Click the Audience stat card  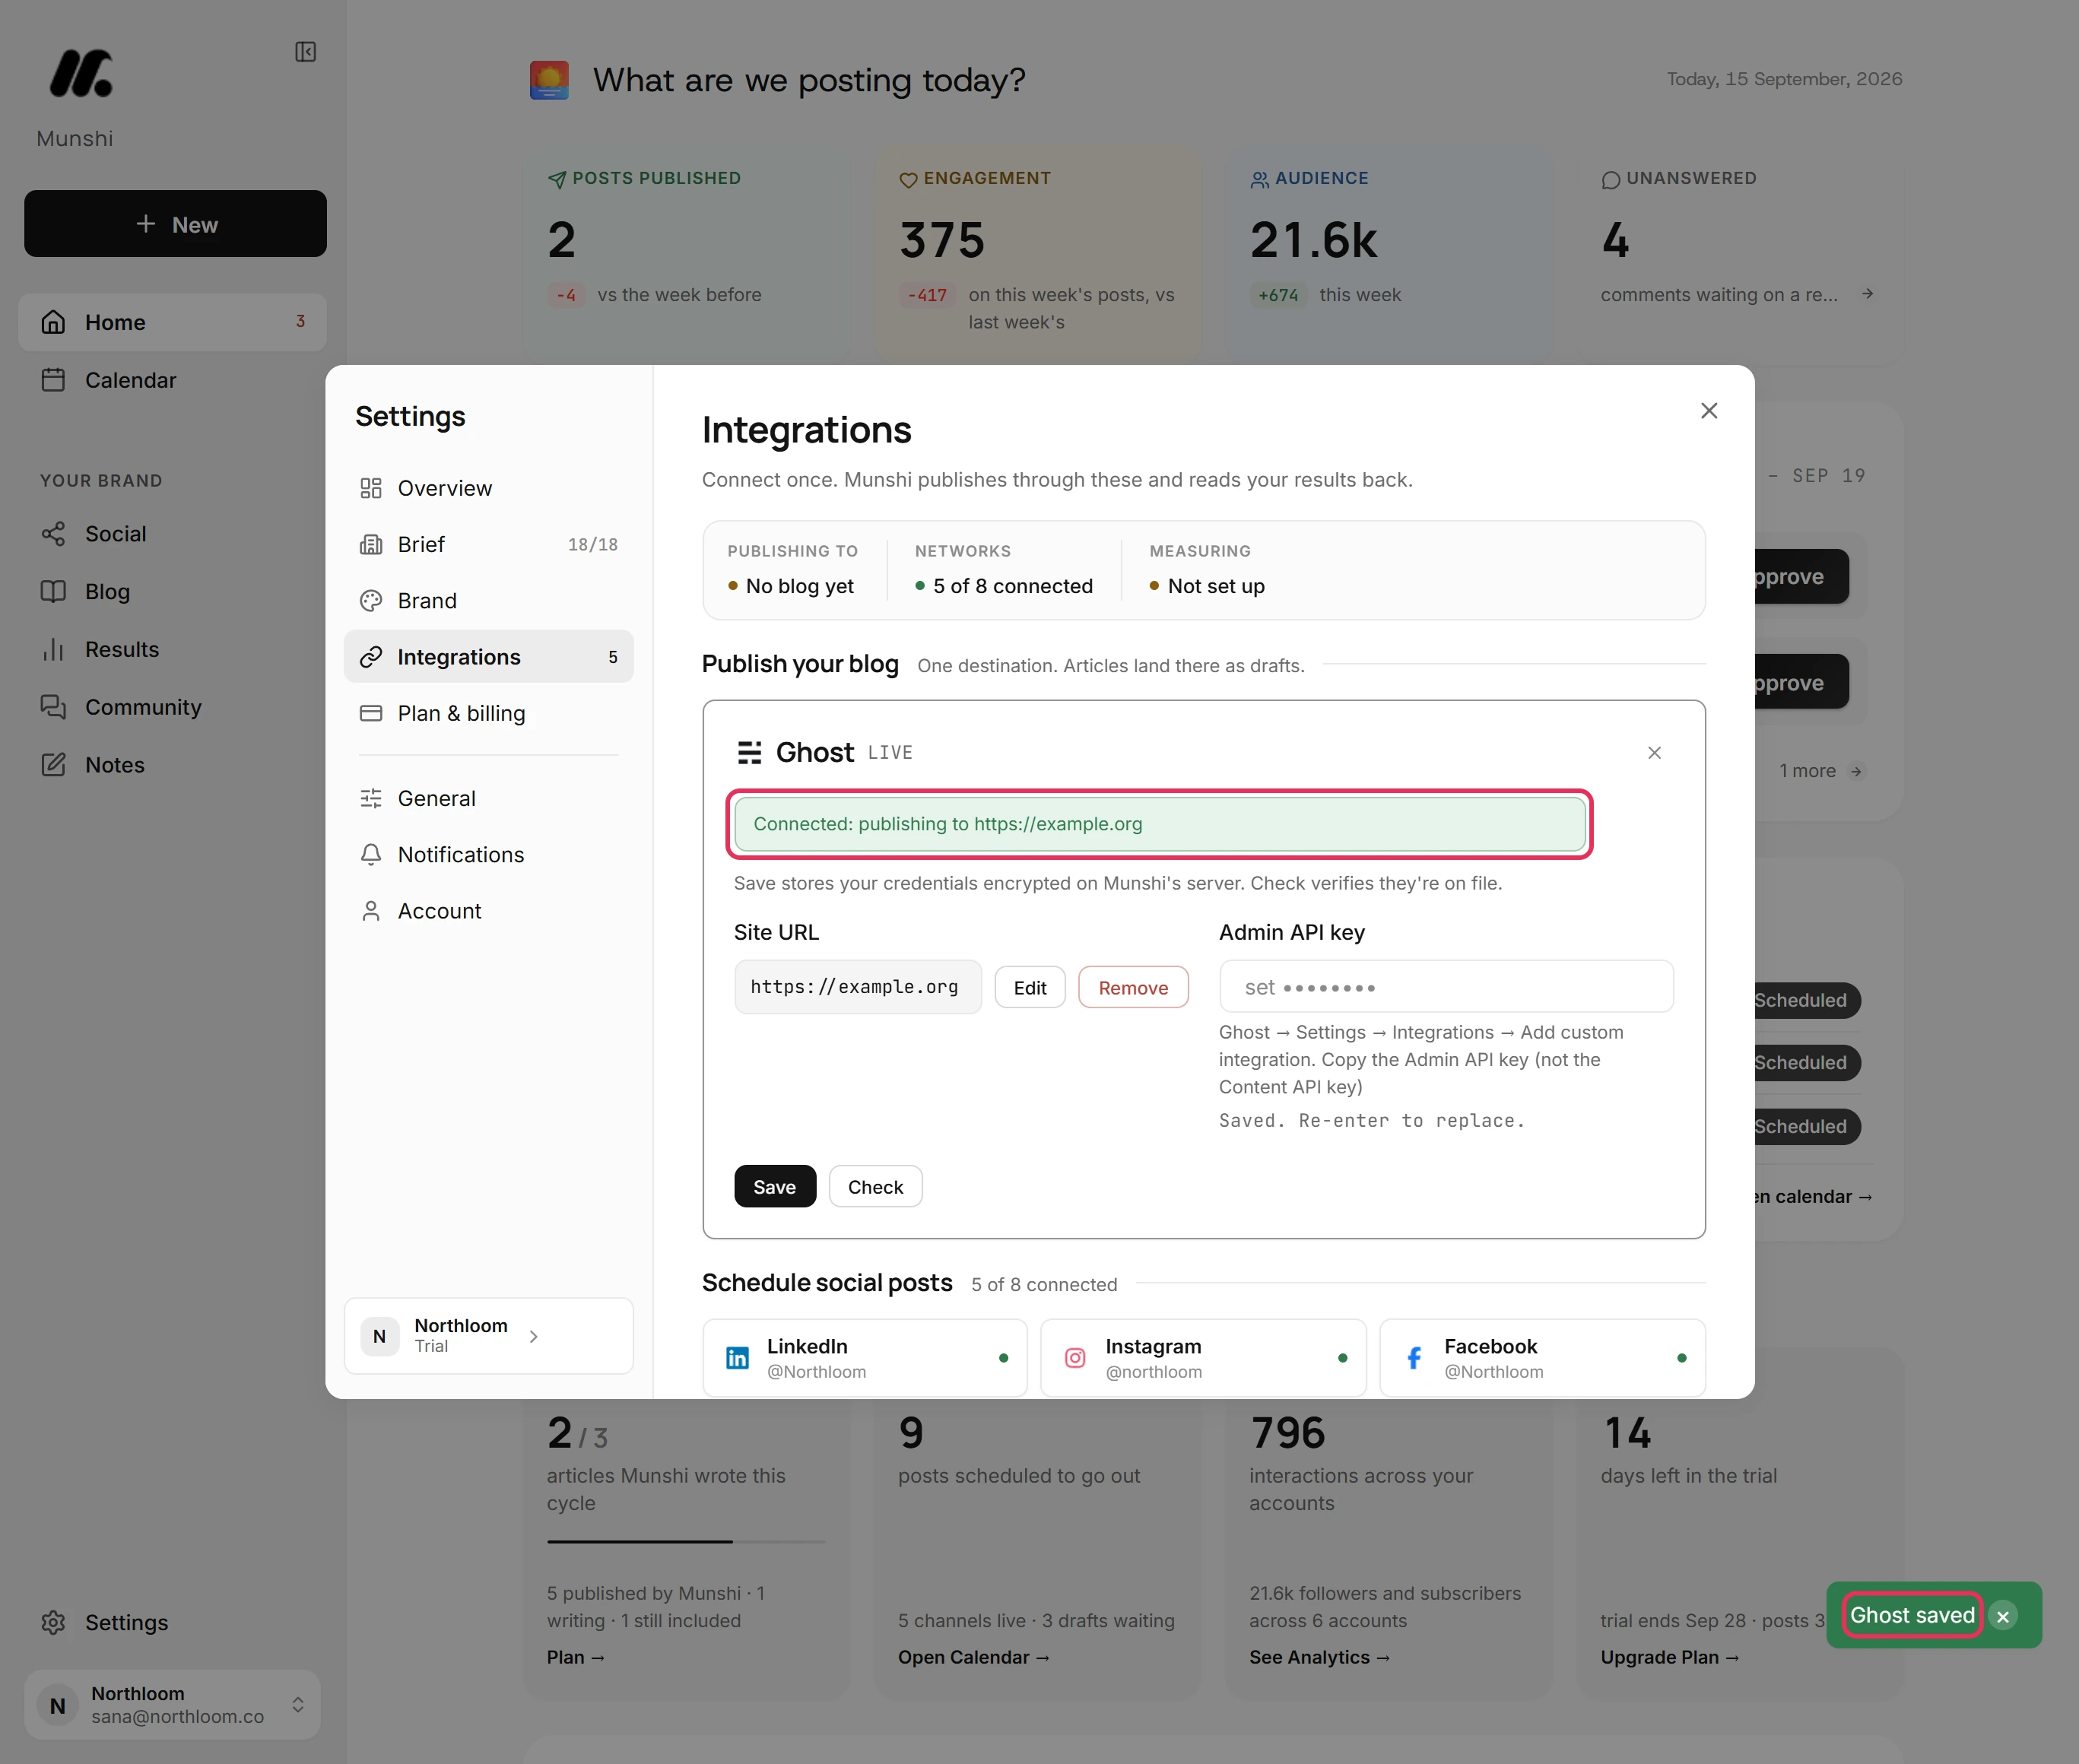click(x=1389, y=255)
